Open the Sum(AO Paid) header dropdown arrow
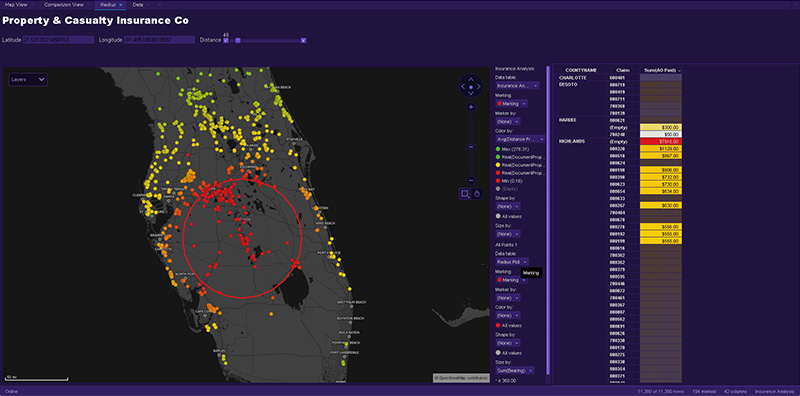This screenshot has width=800, height=396. (x=679, y=70)
